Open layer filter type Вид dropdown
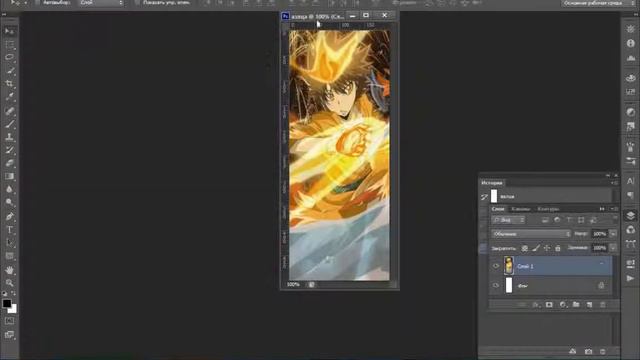 tap(508, 220)
